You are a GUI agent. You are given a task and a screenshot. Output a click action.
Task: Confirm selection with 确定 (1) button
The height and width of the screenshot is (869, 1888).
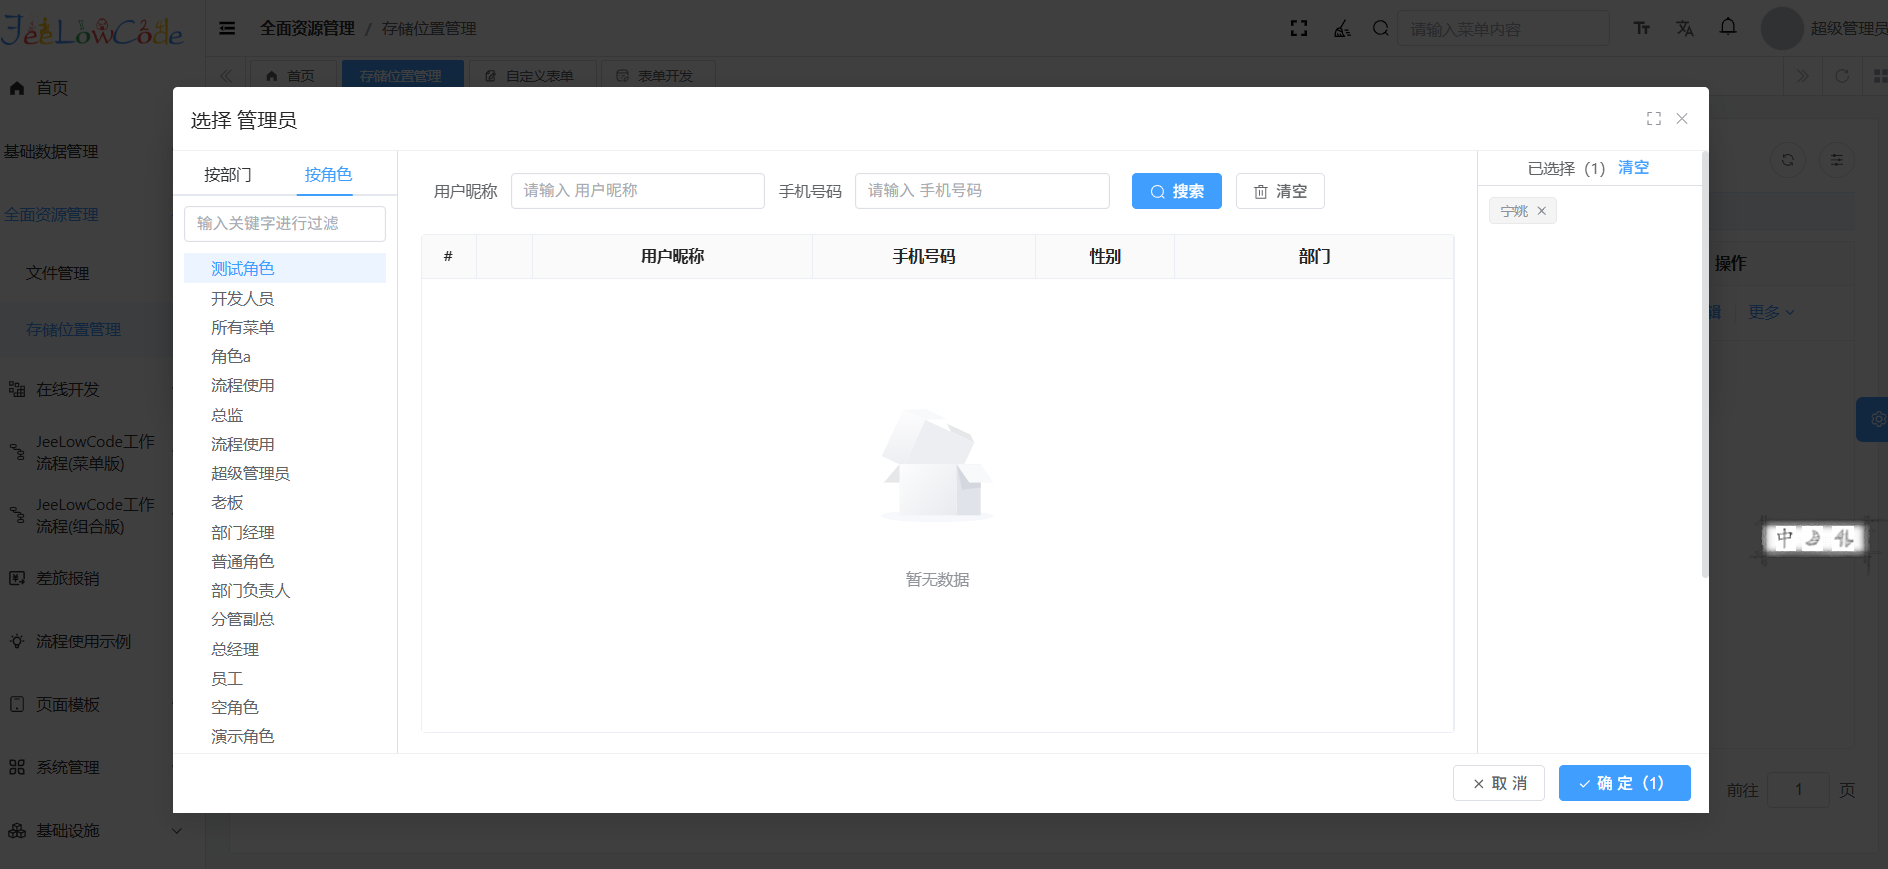[x=1624, y=783]
